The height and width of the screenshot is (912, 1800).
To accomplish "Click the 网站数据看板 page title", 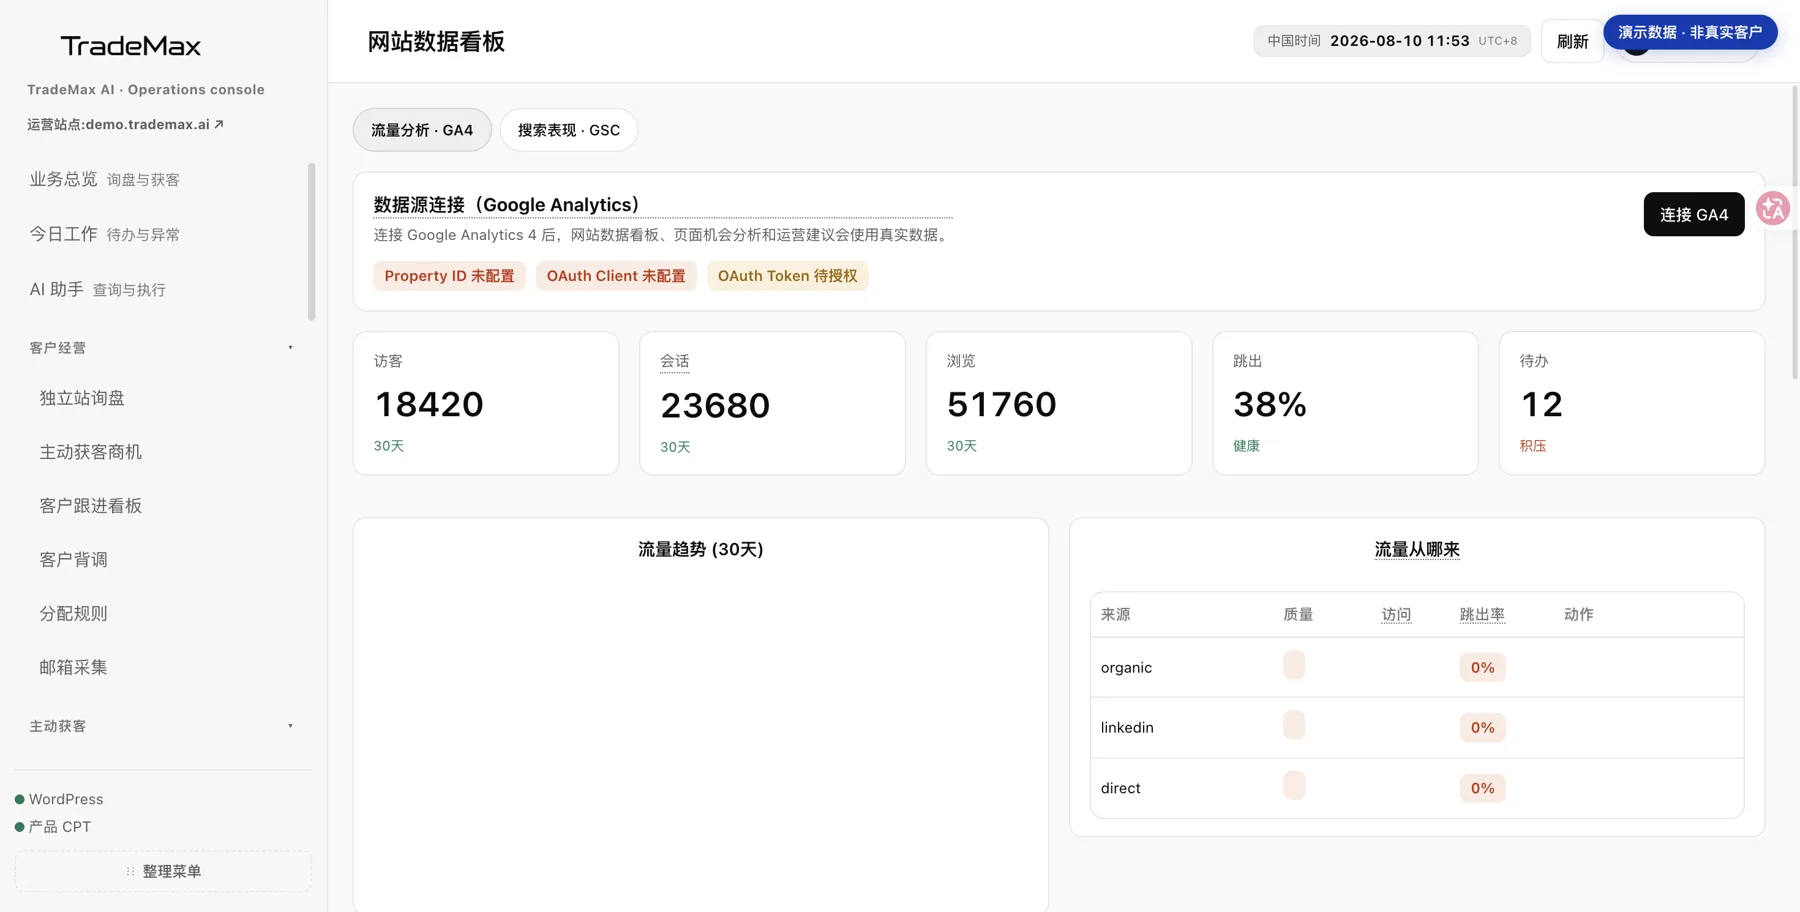I will click(436, 42).
